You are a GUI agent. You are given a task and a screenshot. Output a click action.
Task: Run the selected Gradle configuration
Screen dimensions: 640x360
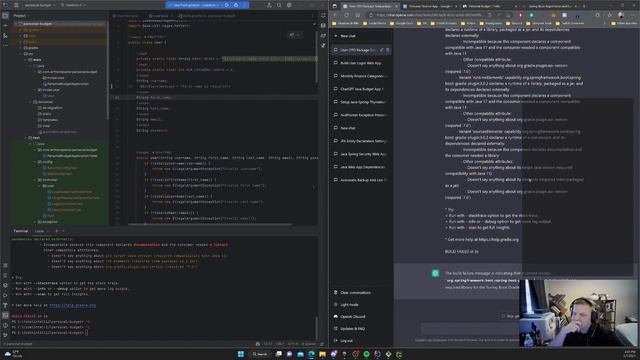227,5
